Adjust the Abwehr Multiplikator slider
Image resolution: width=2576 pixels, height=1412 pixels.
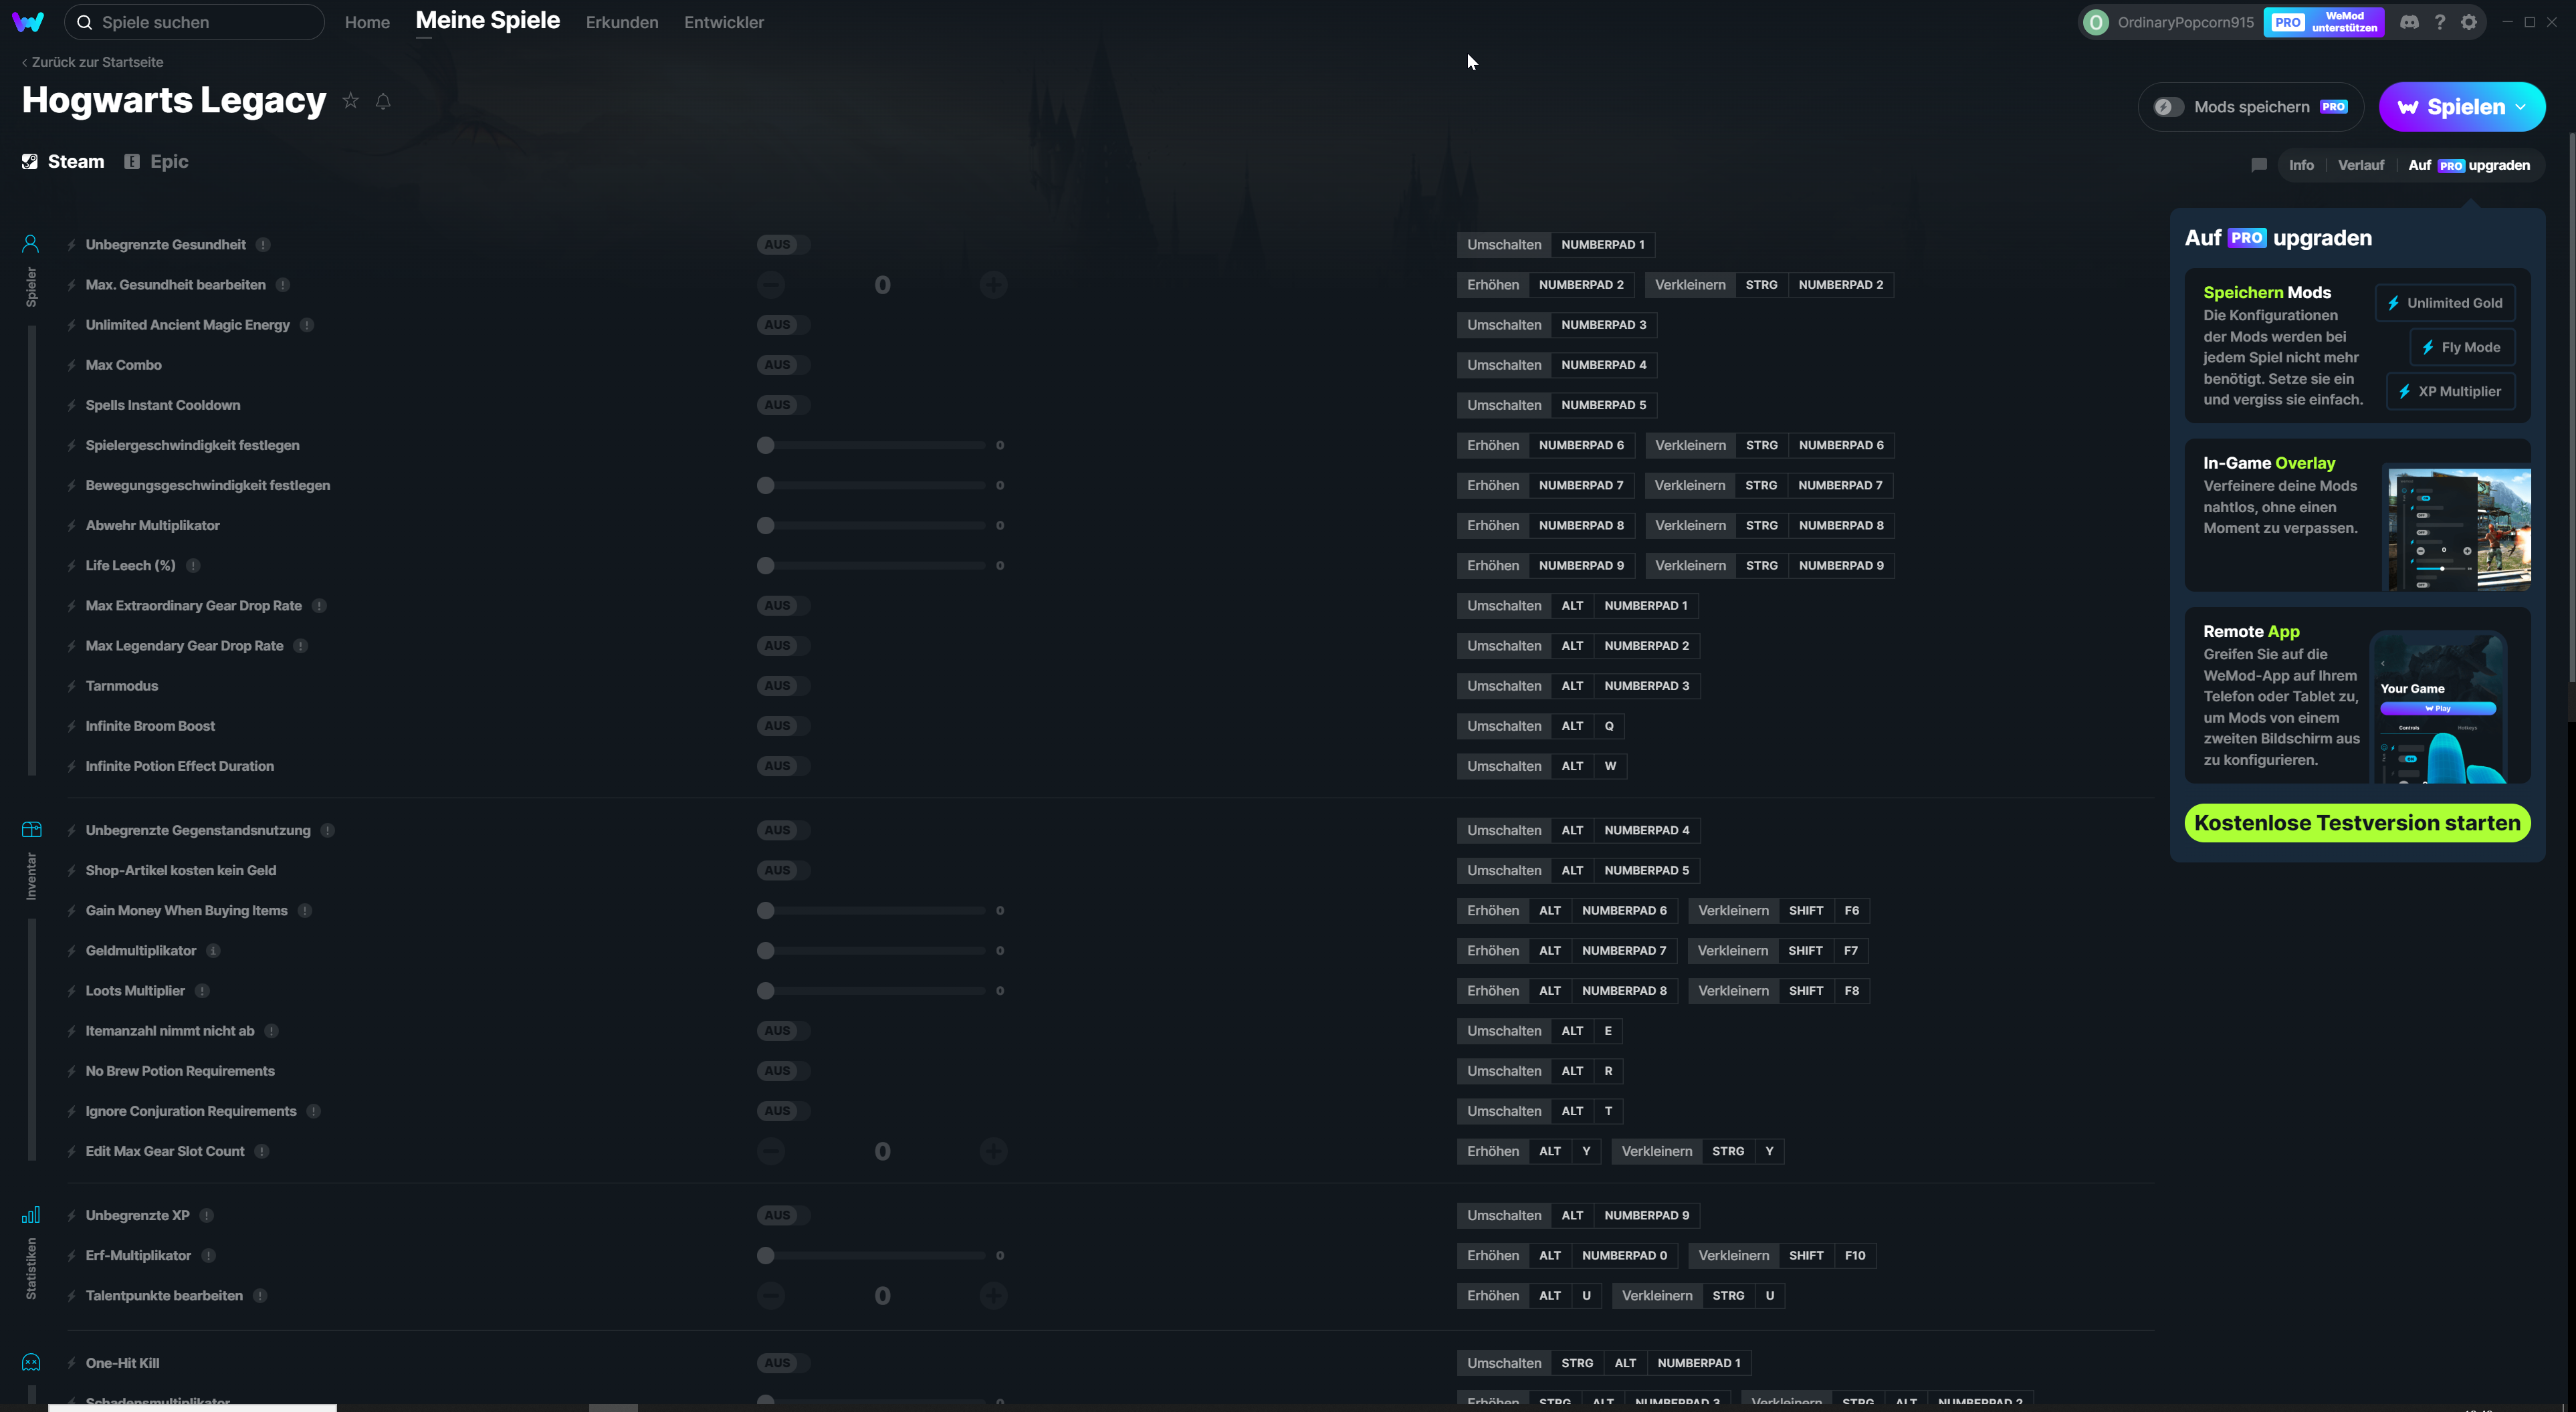click(871, 526)
